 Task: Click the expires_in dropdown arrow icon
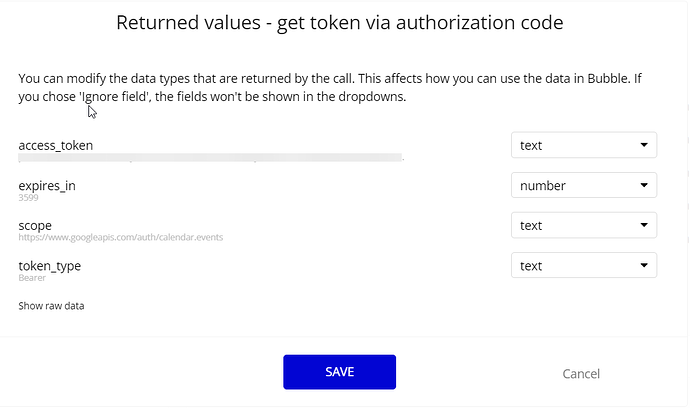tap(643, 185)
